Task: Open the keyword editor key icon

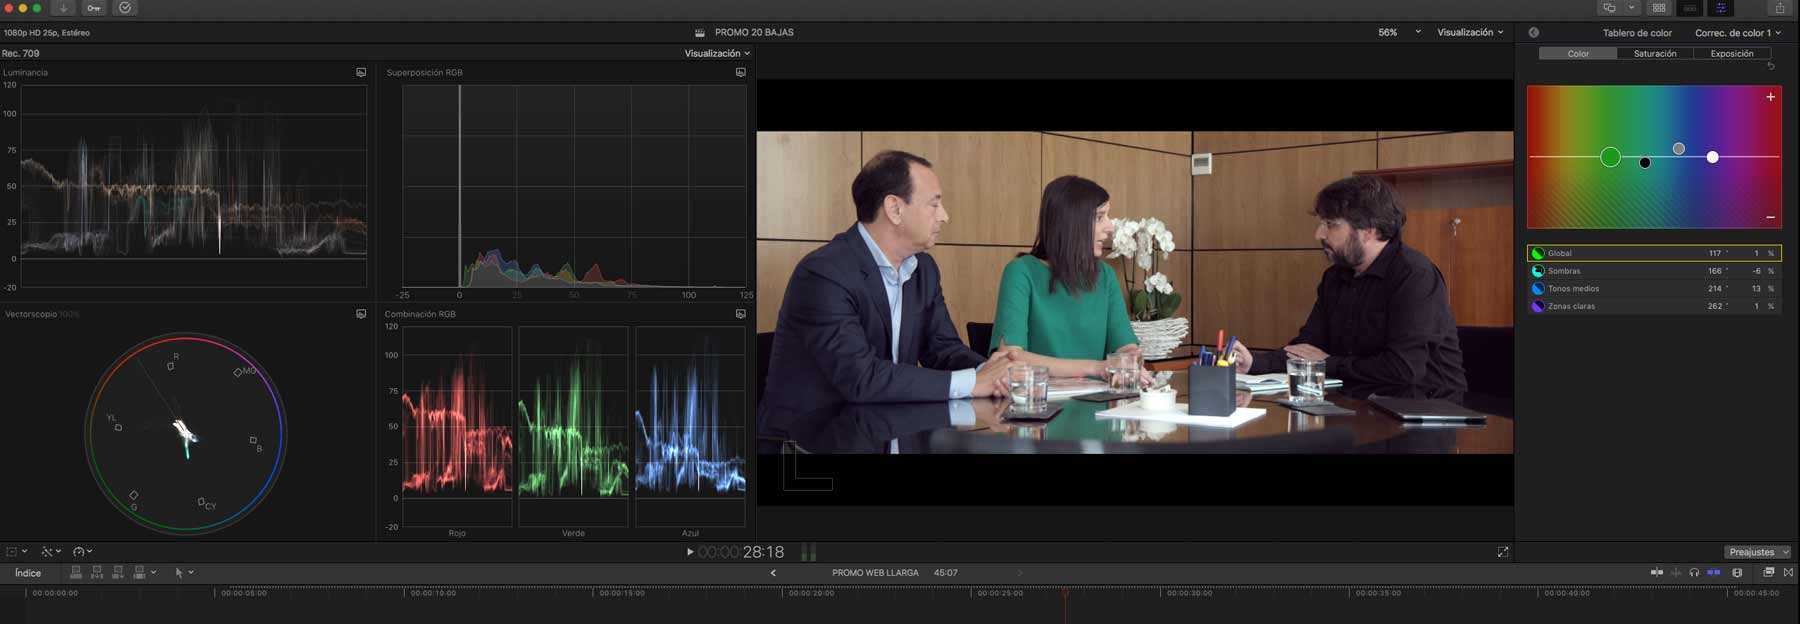Action: tap(93, 8)
